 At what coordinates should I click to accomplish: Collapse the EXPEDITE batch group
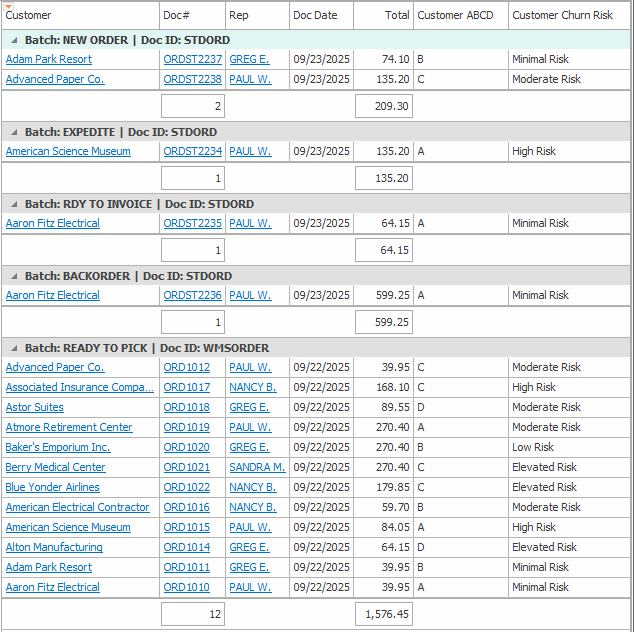tap(14, 132)
